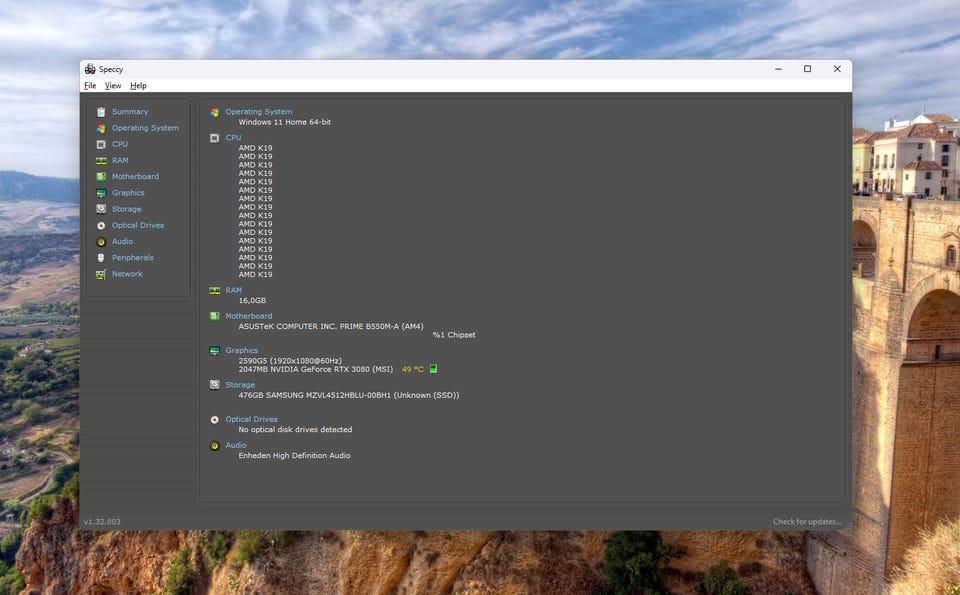
Task: Click Graphics heading link in summary
Action: point(241,350)
